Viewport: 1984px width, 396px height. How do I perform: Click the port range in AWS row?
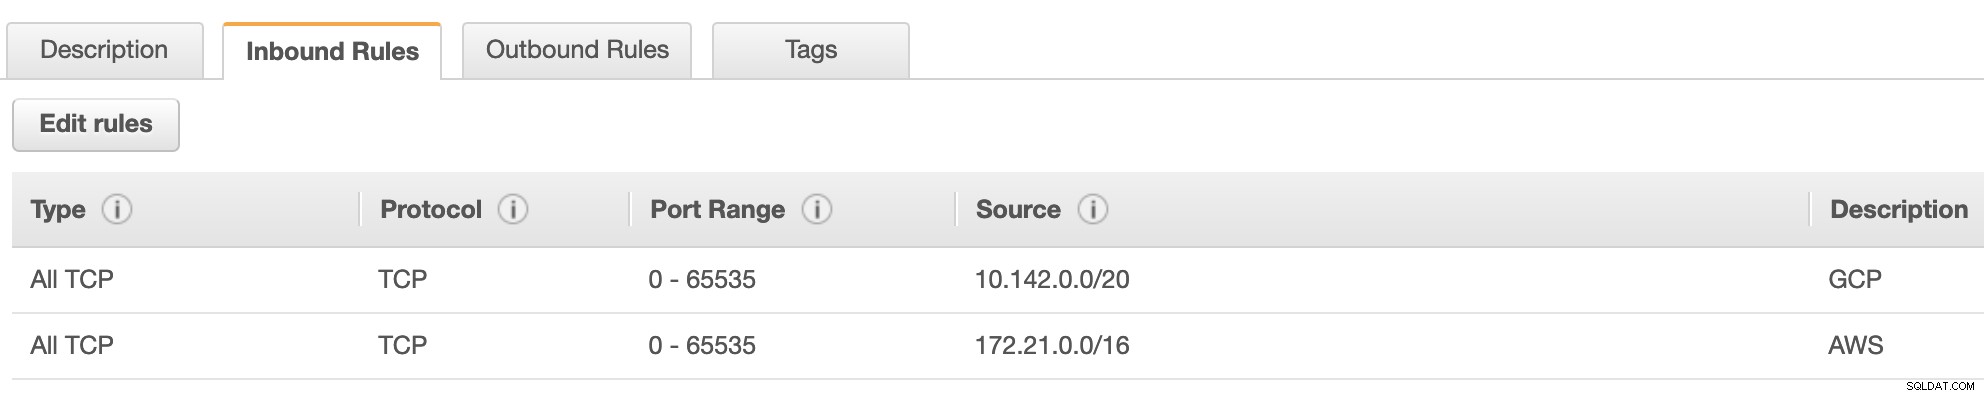click(x=702, y=345)
